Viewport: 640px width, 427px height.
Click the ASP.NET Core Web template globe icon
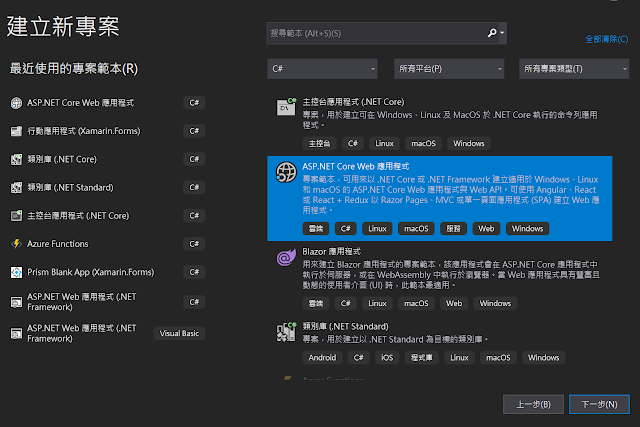pyautogui.click(x=286, y=172)
